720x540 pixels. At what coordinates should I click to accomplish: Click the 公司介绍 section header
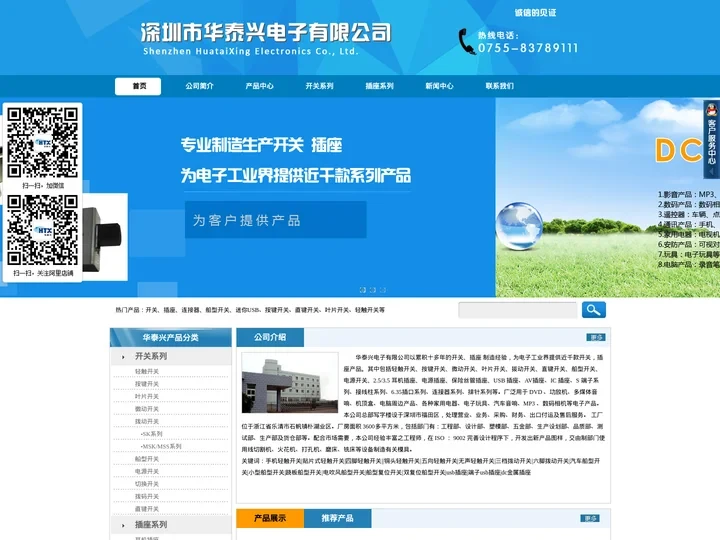[270, 338]
